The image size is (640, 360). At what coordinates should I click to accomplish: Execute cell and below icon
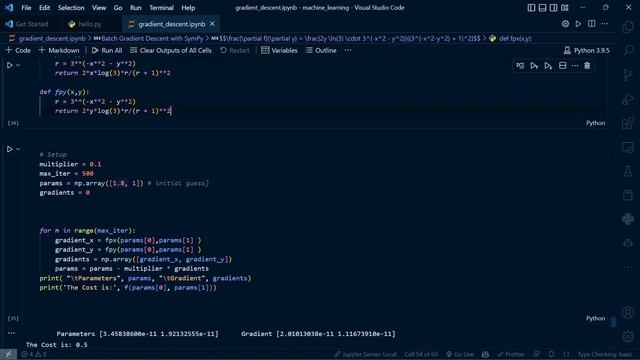click(548, 66)
